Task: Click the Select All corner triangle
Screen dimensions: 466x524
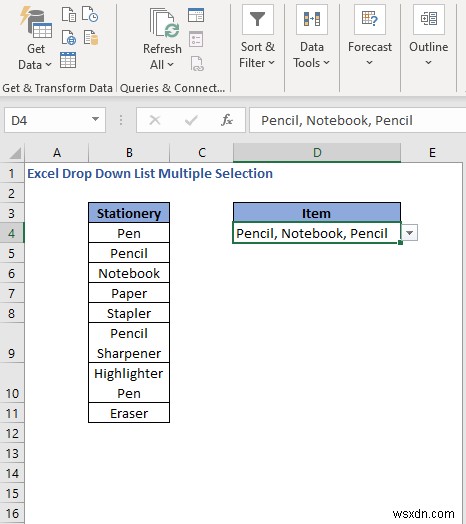Action: pos(15,153)
